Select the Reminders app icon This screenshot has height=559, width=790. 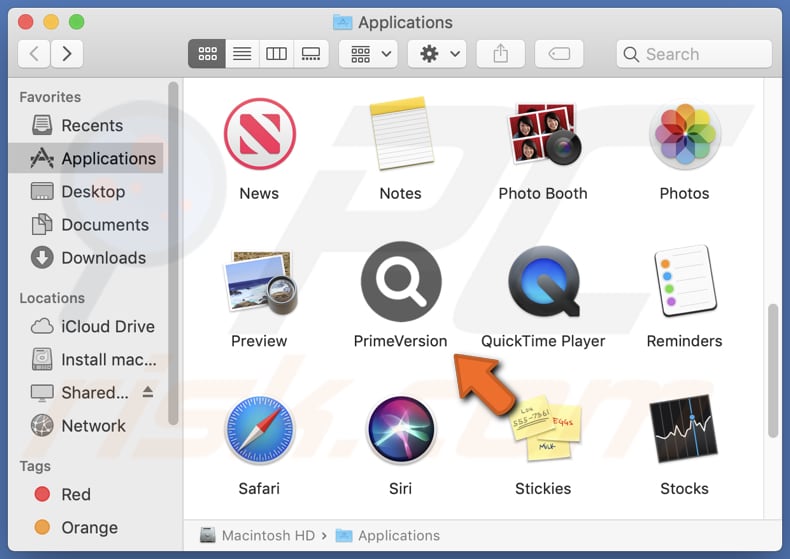(685, 281)
